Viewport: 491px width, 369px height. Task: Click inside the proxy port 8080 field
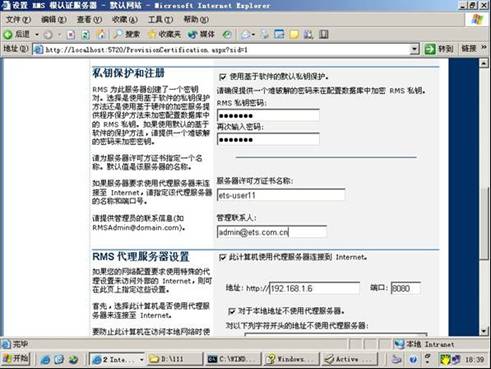(x=405, y=288)
